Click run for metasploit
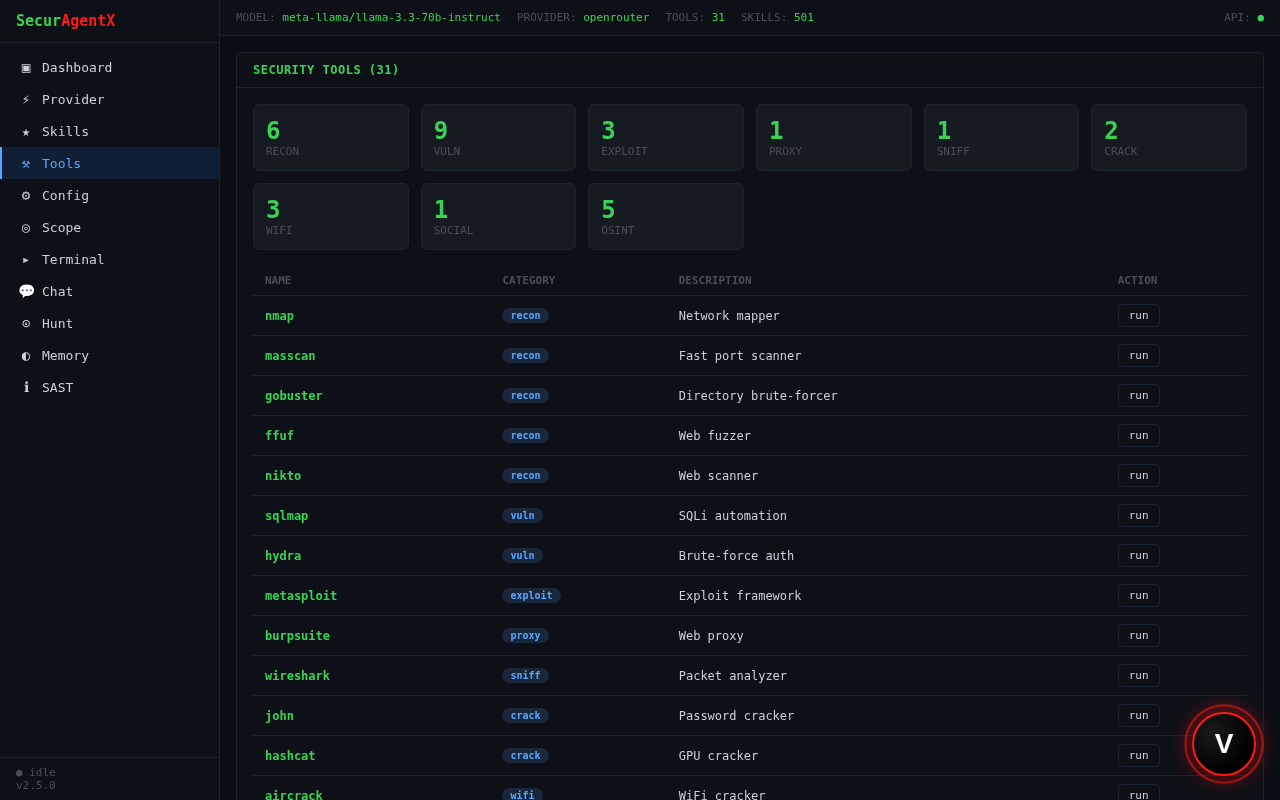Viewport: 1280px width, 800px height. (1138, 595)
